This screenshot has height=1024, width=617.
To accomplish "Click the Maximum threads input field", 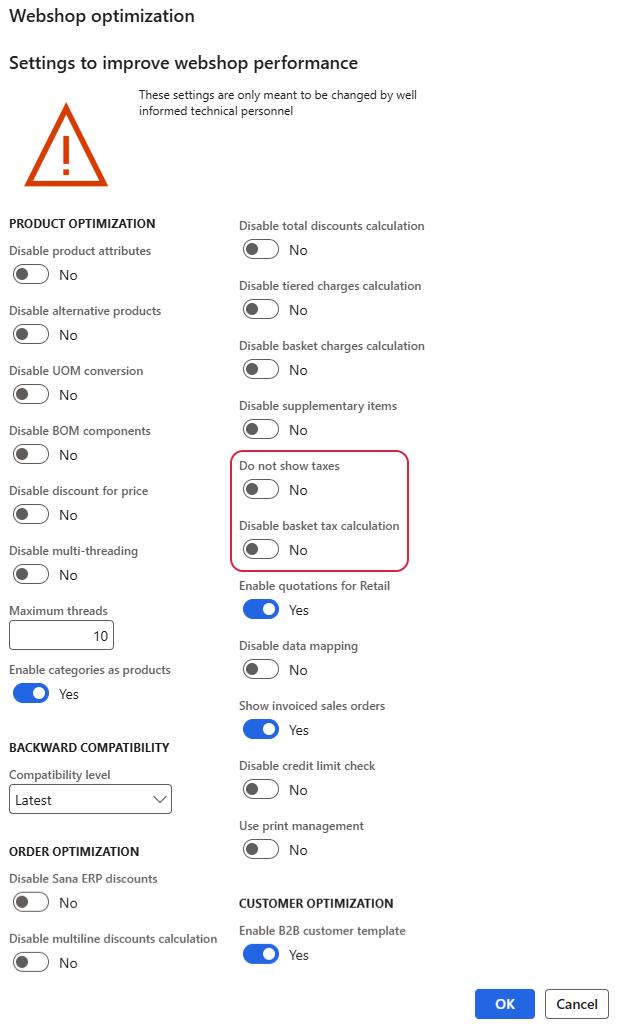I will (x=61, y=636).
